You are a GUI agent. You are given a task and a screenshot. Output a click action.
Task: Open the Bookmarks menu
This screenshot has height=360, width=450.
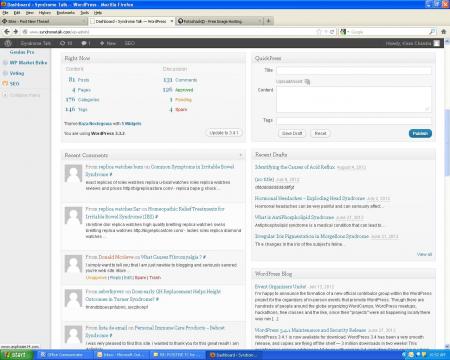pyautogui.click(x=65, y=13)
